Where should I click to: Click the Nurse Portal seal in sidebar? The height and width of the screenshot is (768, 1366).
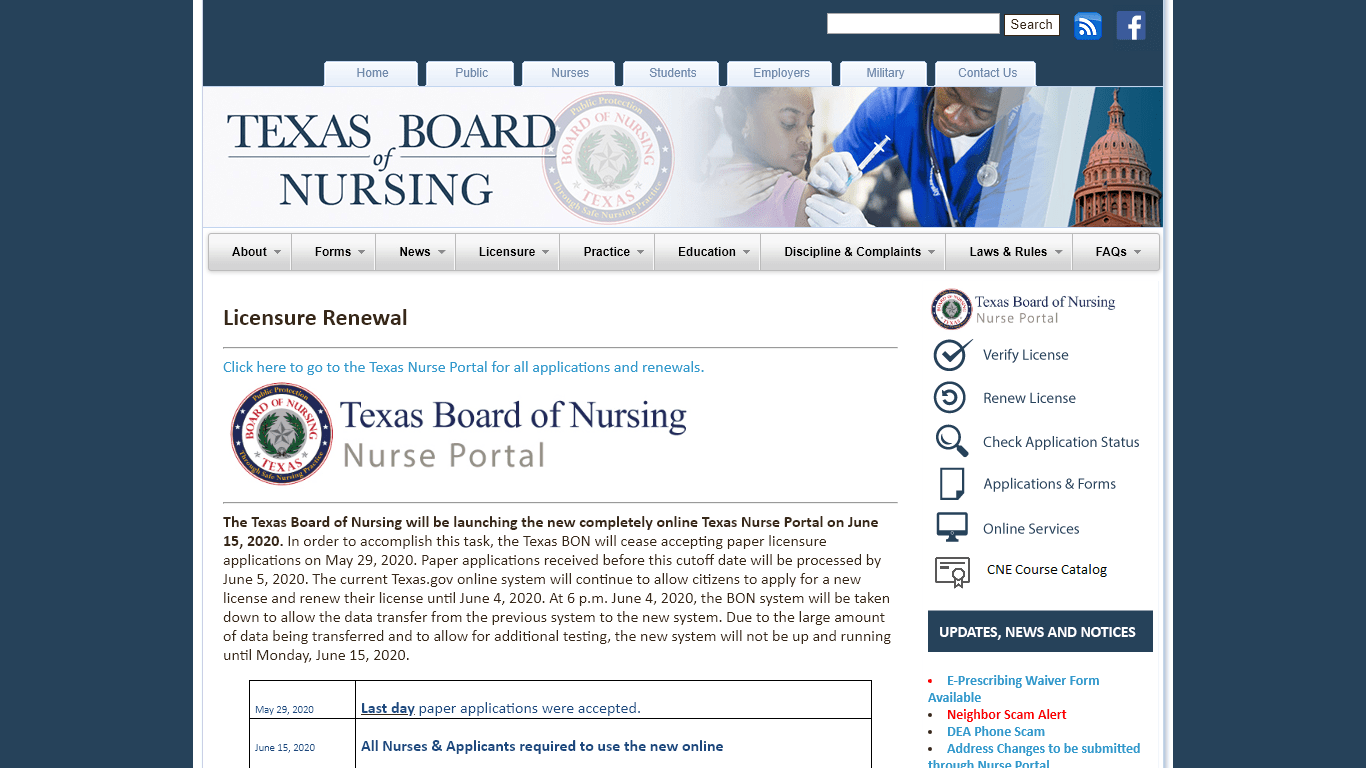coord(951,309)
